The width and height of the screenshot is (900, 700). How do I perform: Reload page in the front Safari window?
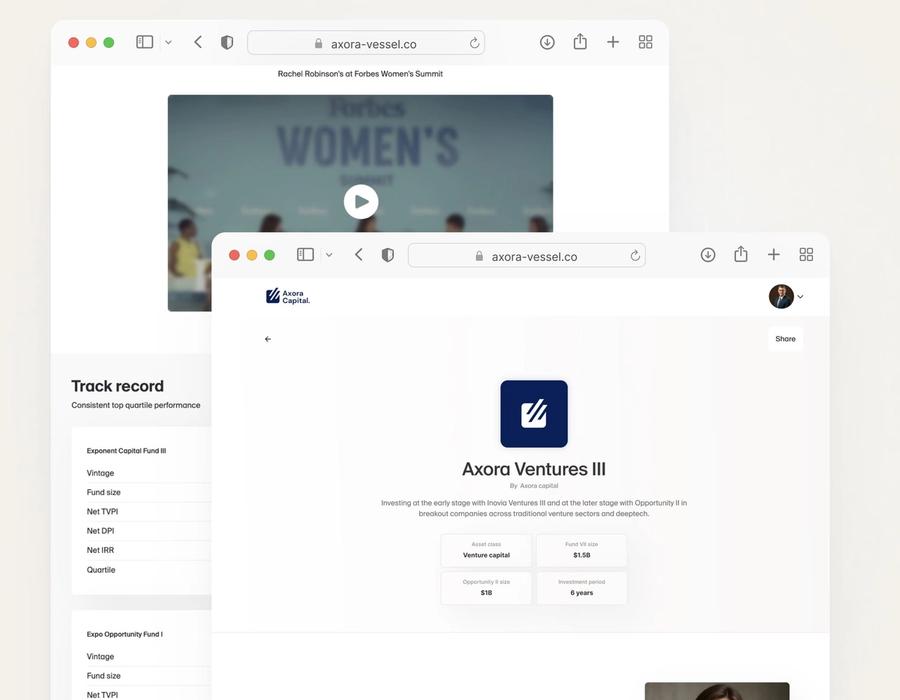tap(635, 255)
